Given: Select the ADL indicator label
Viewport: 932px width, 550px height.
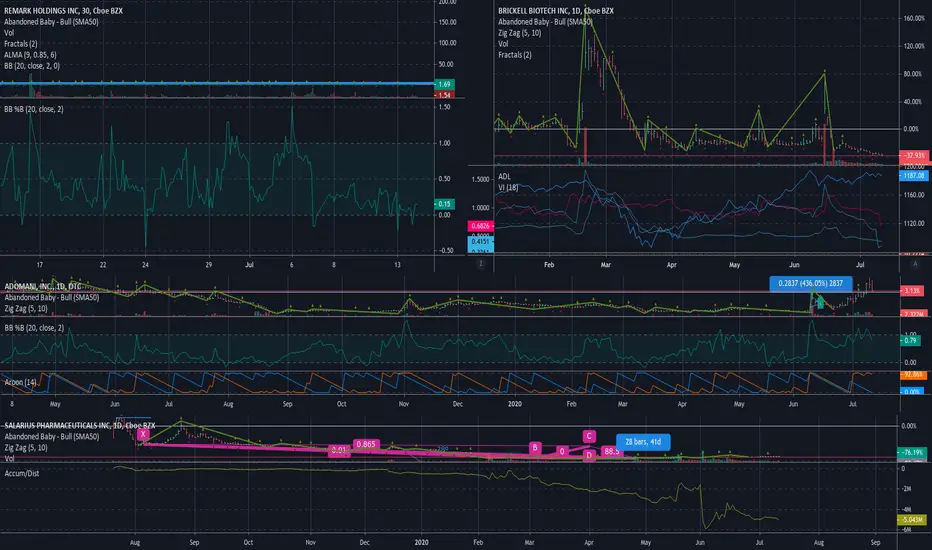Looking at the screenshot, I should click(x=504, y=177).
